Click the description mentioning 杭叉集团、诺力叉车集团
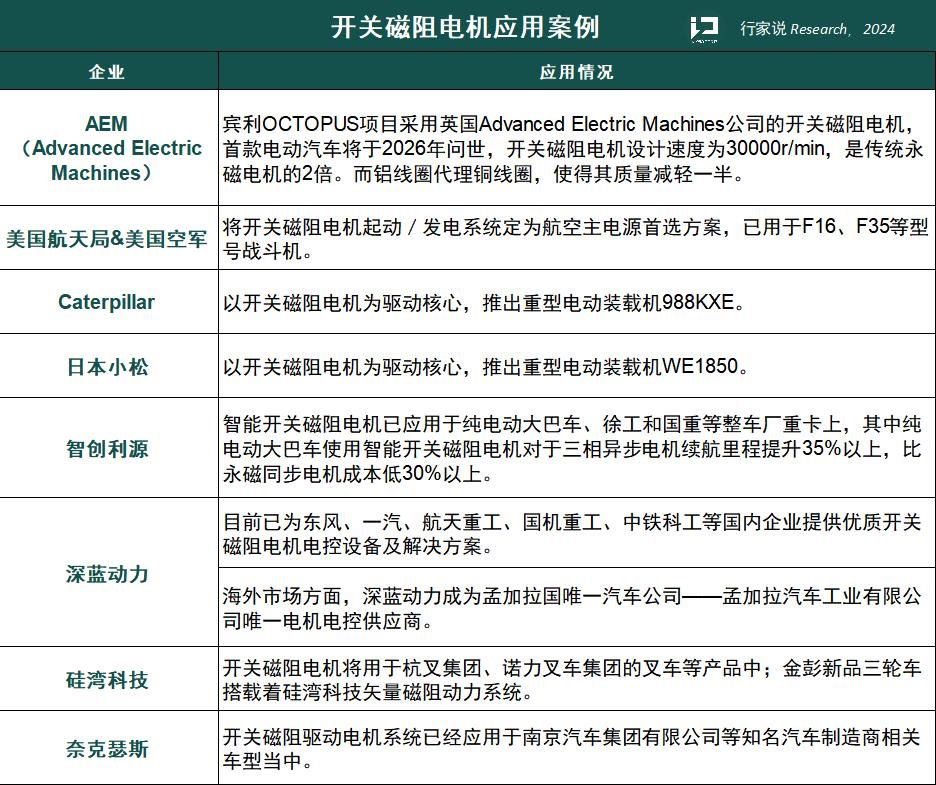Screen dimensions: 936x785 (x=572, y=680)
